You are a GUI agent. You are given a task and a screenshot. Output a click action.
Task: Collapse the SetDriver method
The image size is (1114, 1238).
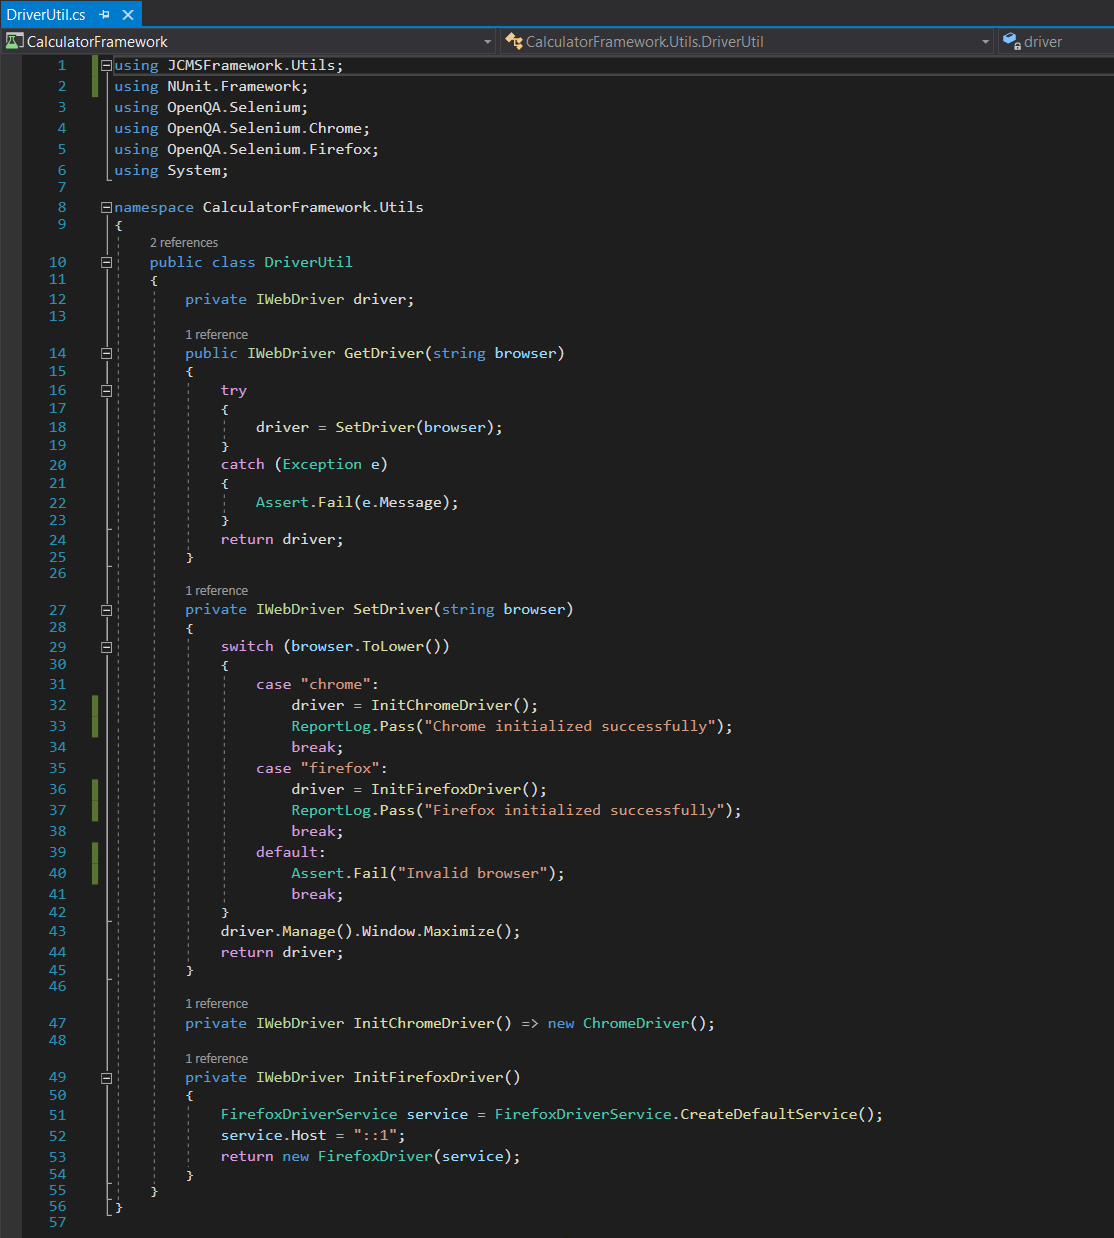point(106,609)
